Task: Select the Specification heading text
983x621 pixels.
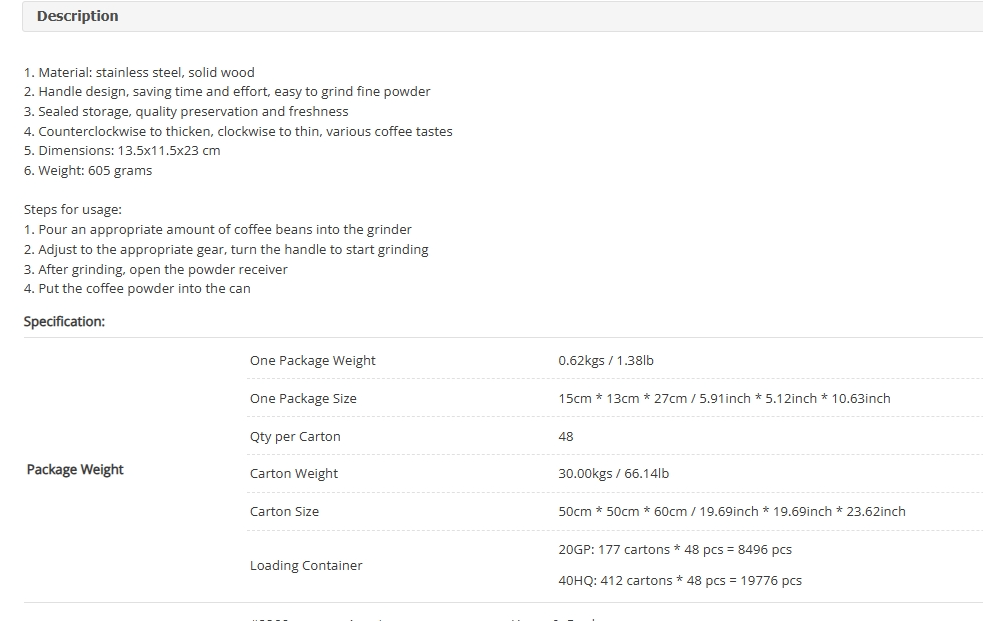Action: [64, 321]
